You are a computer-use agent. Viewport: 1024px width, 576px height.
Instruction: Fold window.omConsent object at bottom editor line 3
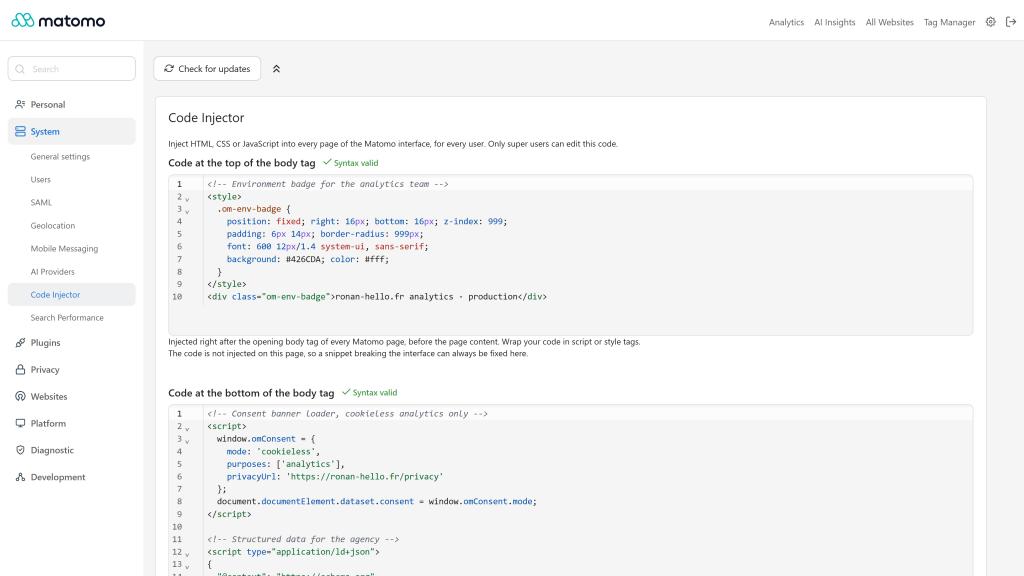click(x=187, y=441)
